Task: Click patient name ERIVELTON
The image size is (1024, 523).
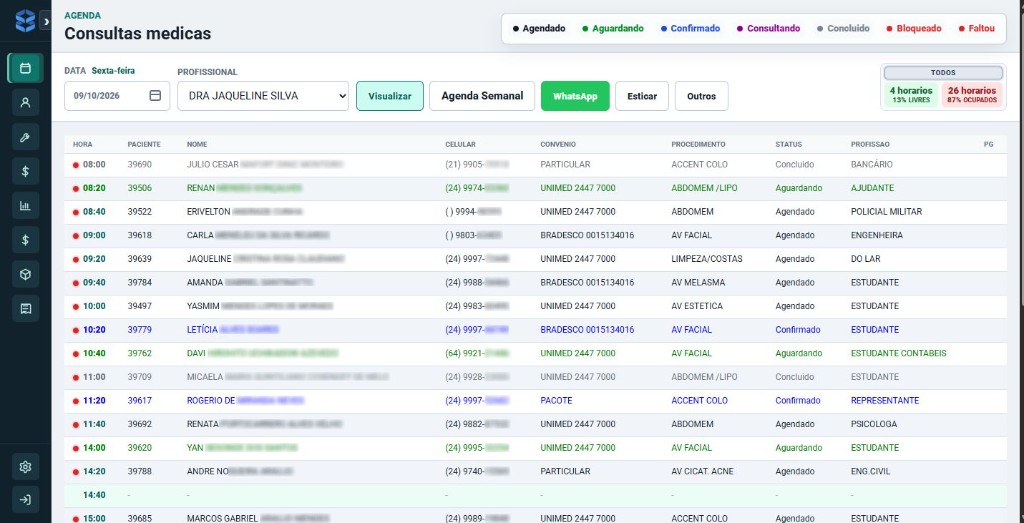Action: pos(209,212)
